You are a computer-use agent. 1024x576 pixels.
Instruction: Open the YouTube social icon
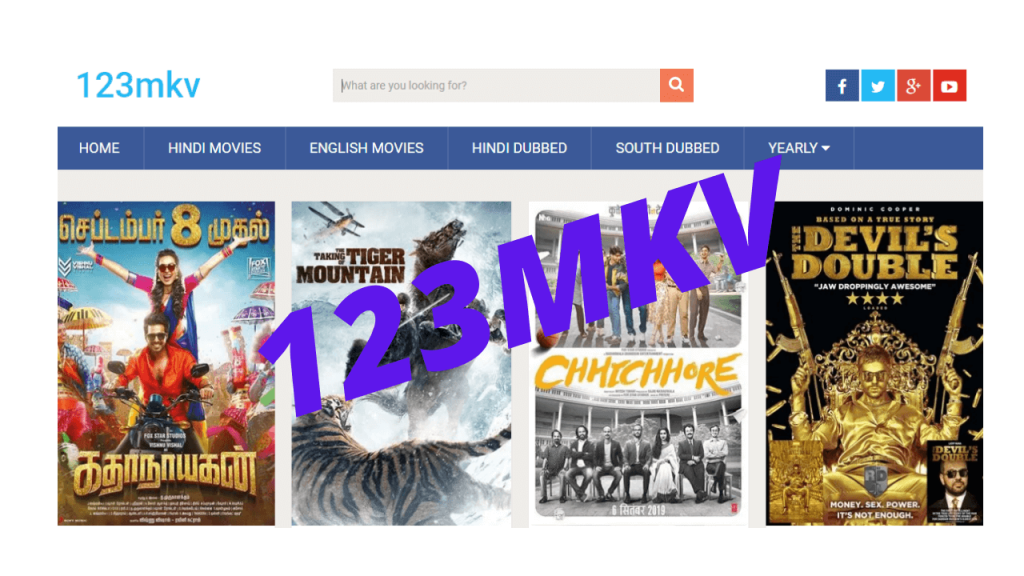950,86
